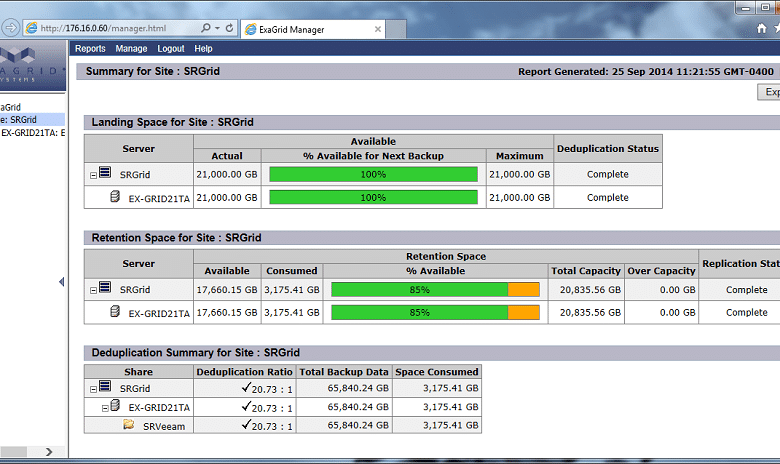Click EX-GRID21TA server icon in Deduplication Summary
Viewport: 780px width, 464px height.
115,405
